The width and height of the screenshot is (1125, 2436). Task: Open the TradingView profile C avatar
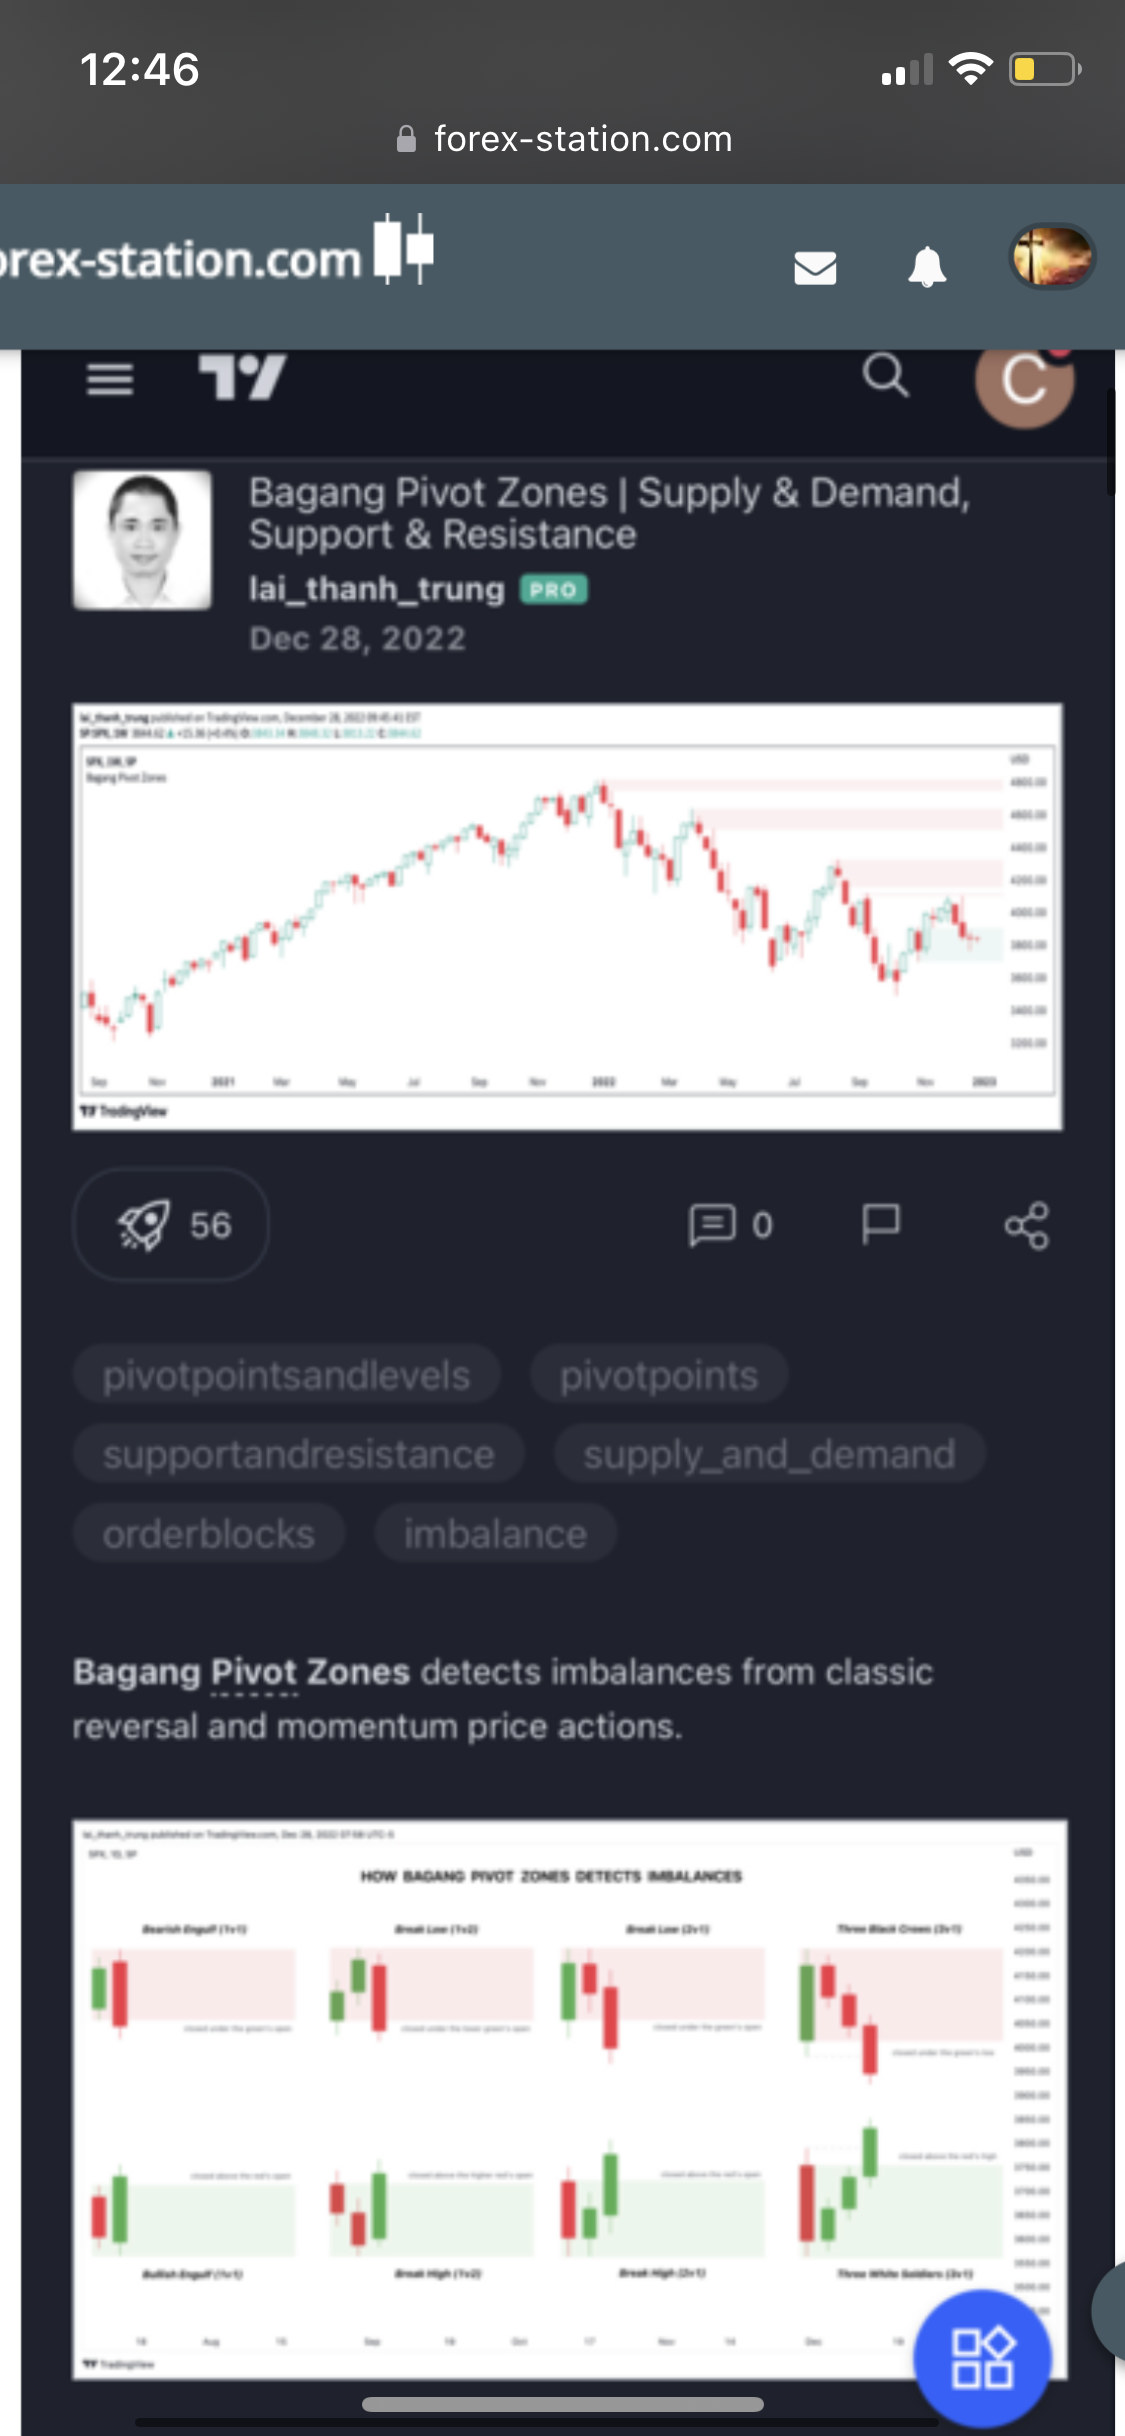point(1024,381)
